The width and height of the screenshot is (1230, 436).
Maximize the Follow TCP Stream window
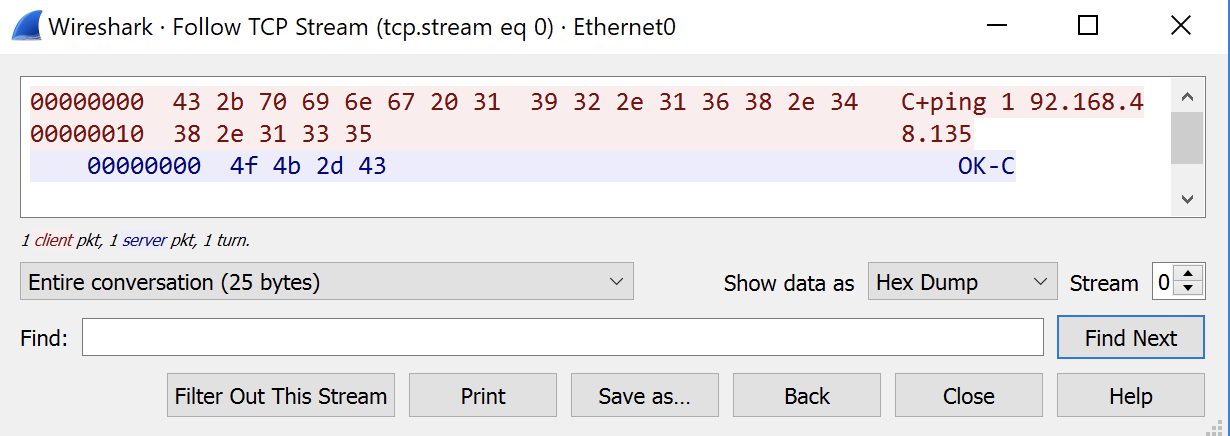(x=1088, y=26)
